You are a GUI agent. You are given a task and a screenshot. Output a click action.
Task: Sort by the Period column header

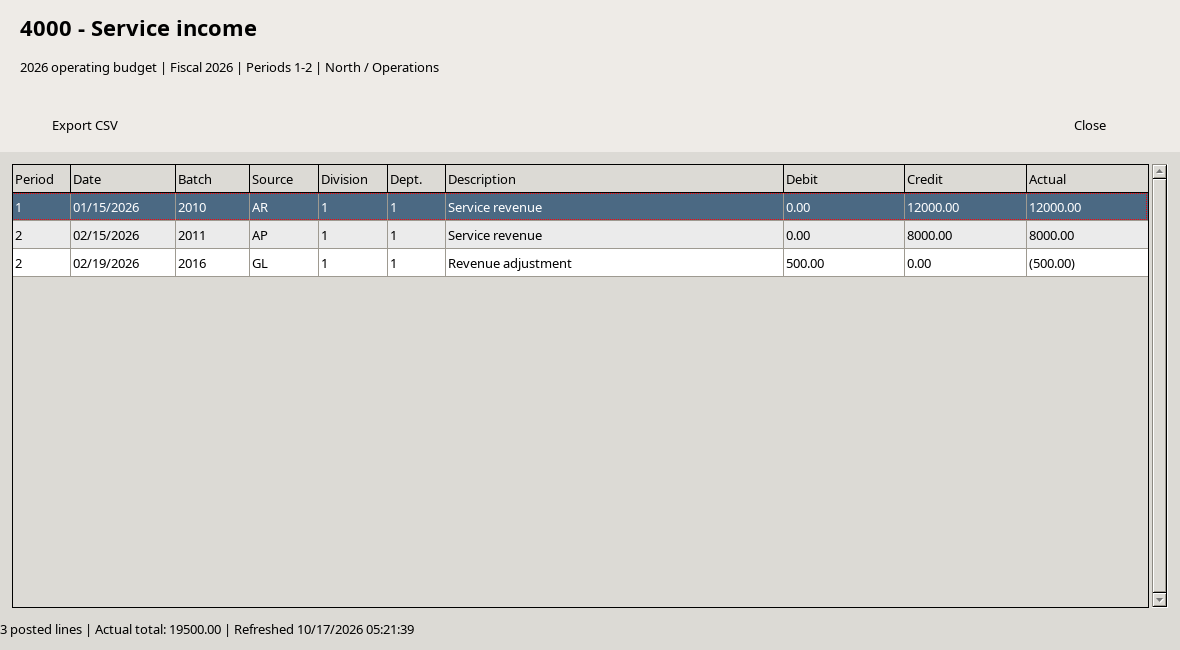pyautogui.click(x=41, y=179)
